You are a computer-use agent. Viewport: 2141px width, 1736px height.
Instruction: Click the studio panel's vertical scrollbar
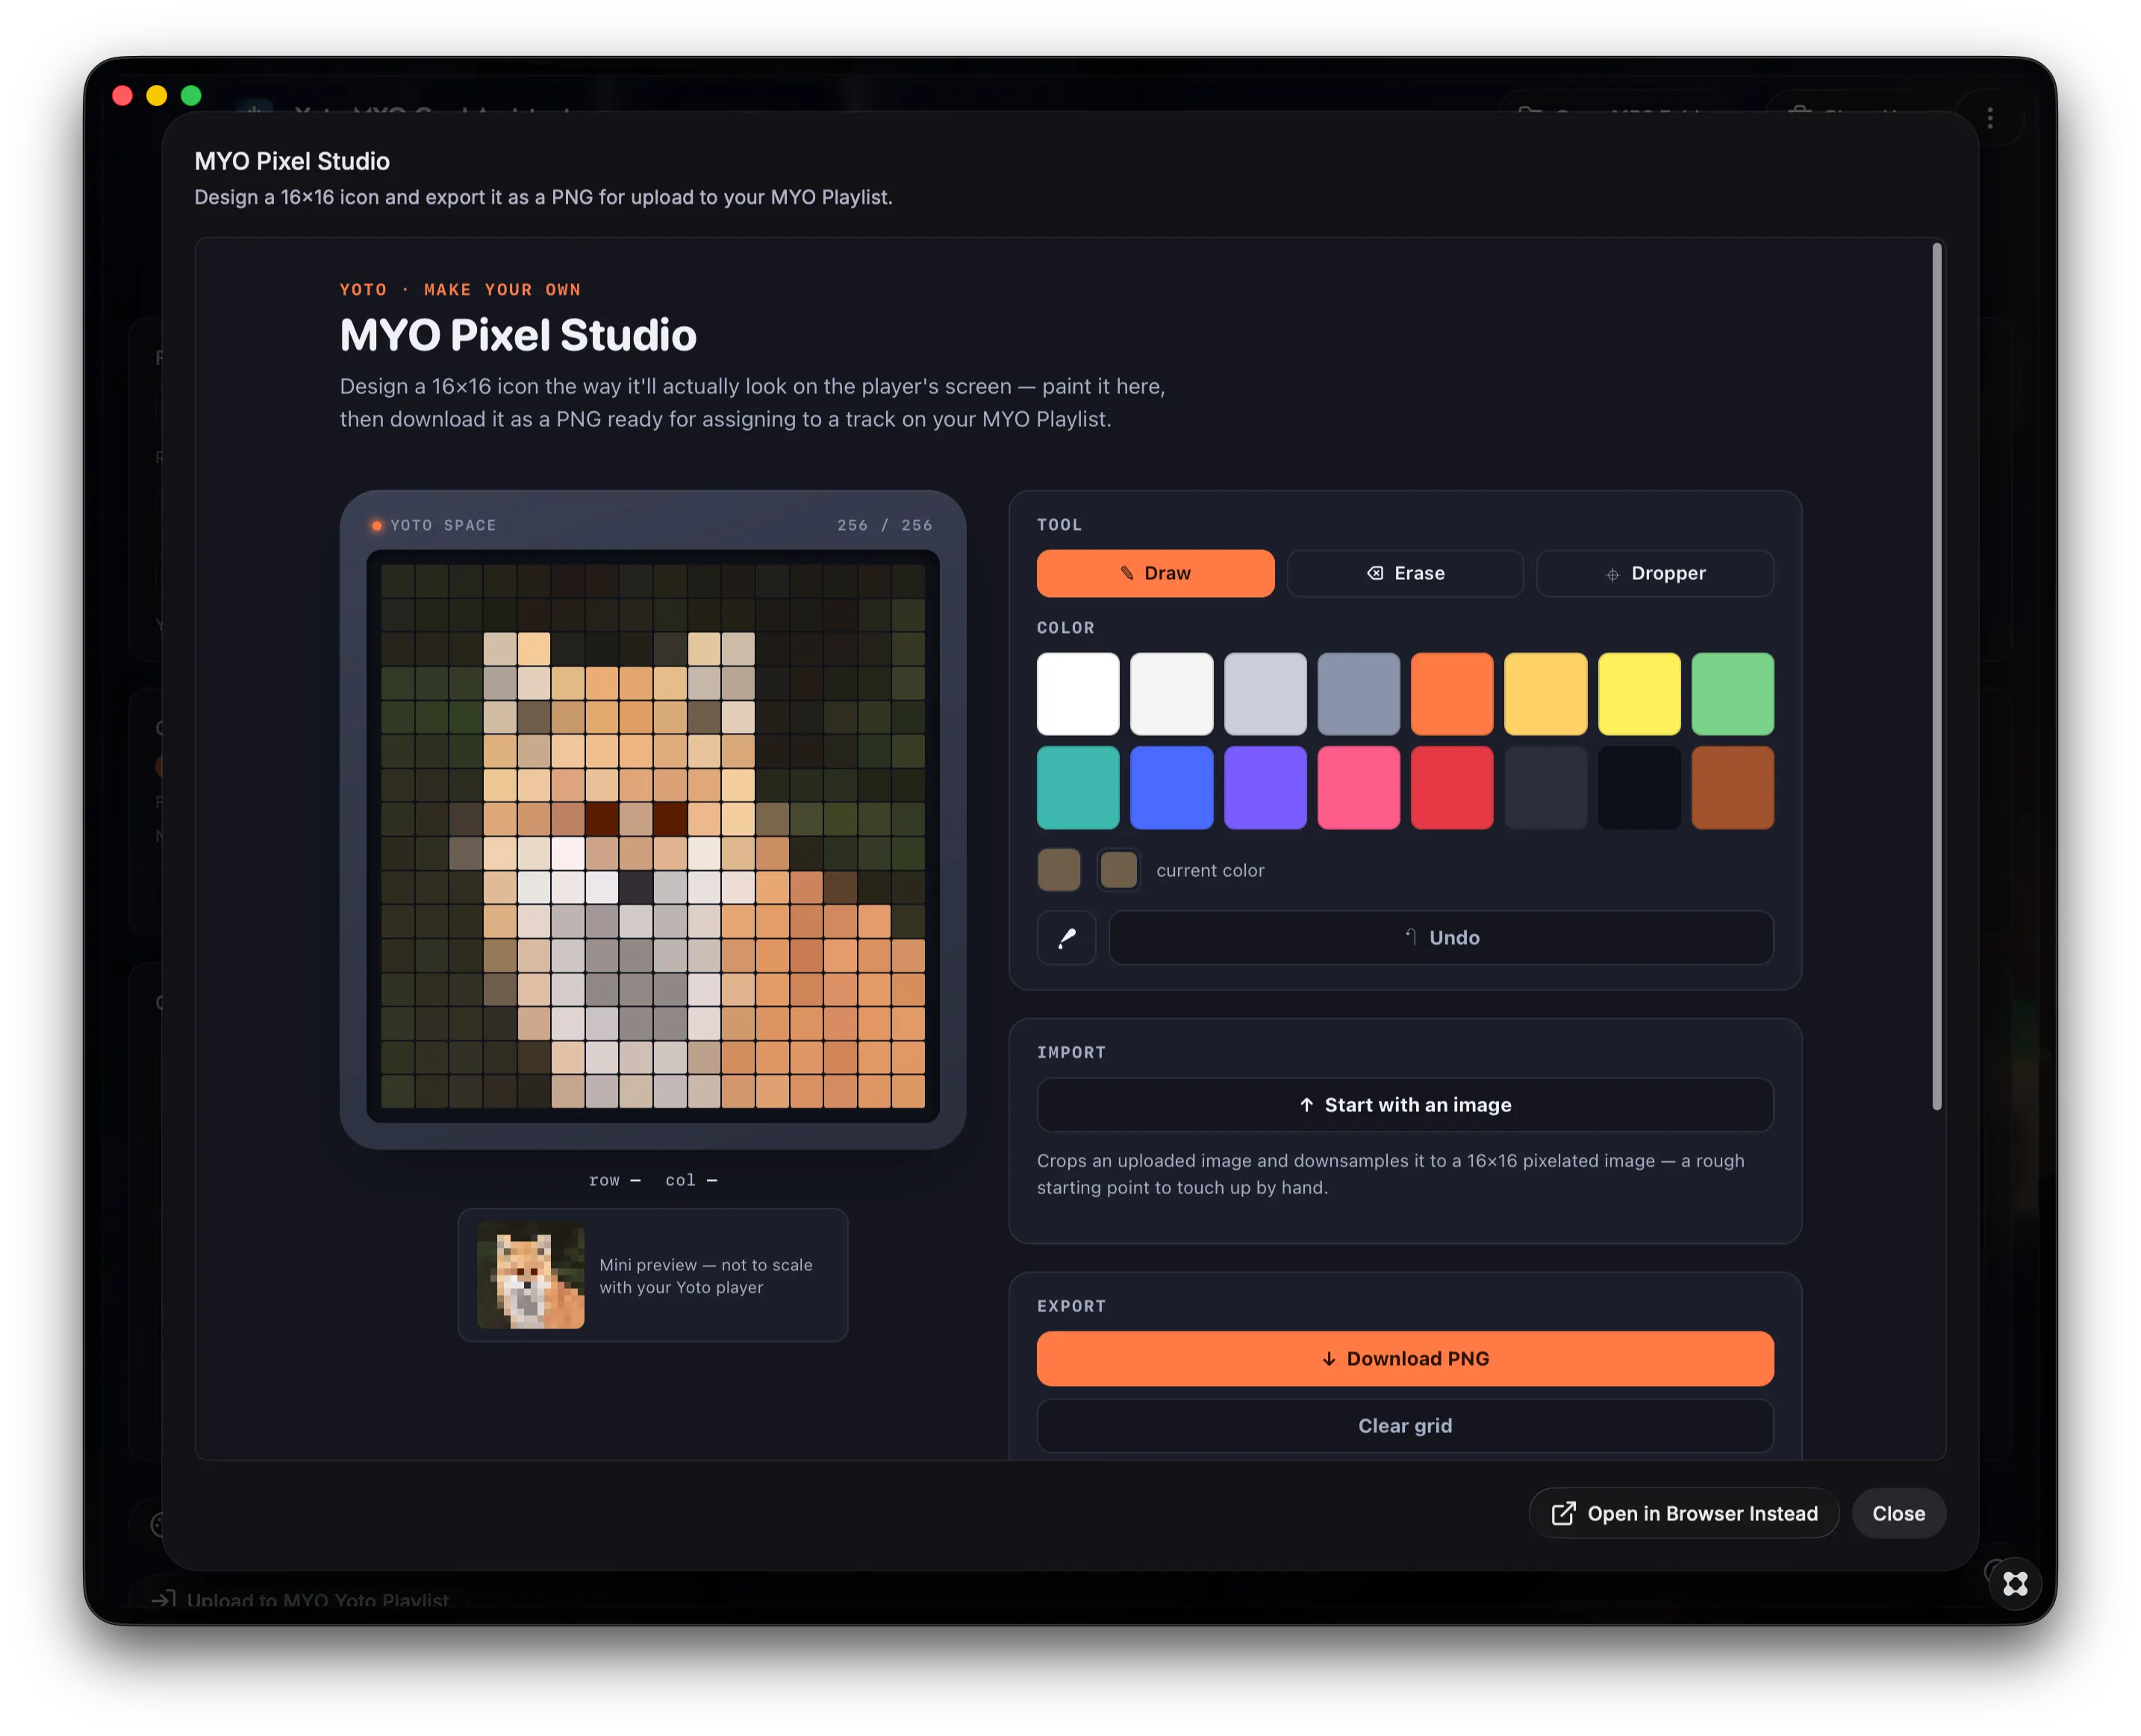click(x=1936, y=676)
